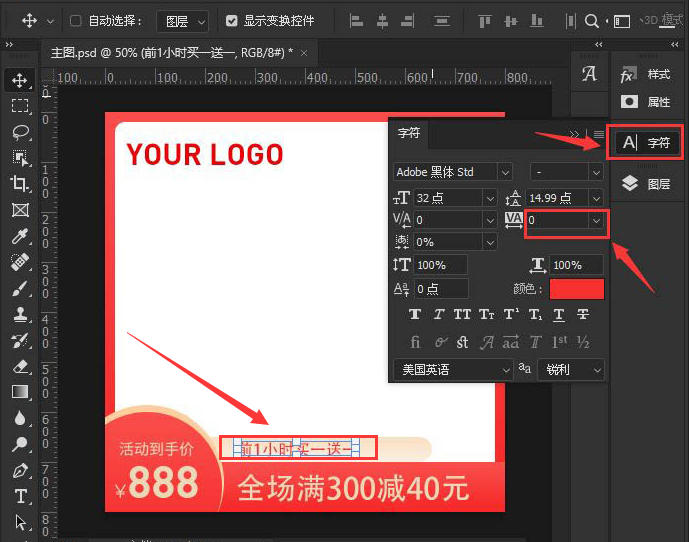Viewport: 689px width, 542px height.
Task: Open the Move tool preset picker arrow
Action: click(x=51, y=21)
